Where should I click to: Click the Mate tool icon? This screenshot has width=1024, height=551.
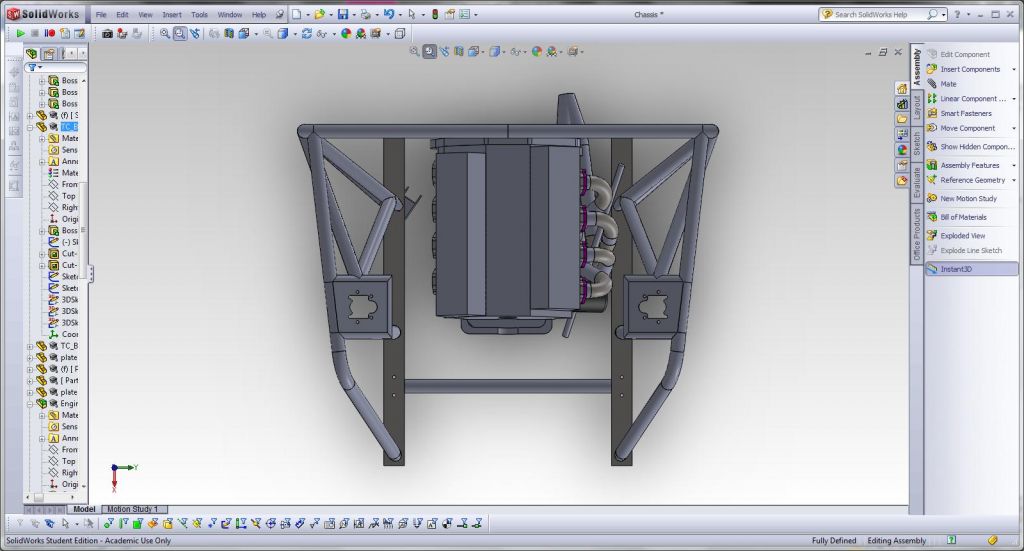click(x=932, y=84)
